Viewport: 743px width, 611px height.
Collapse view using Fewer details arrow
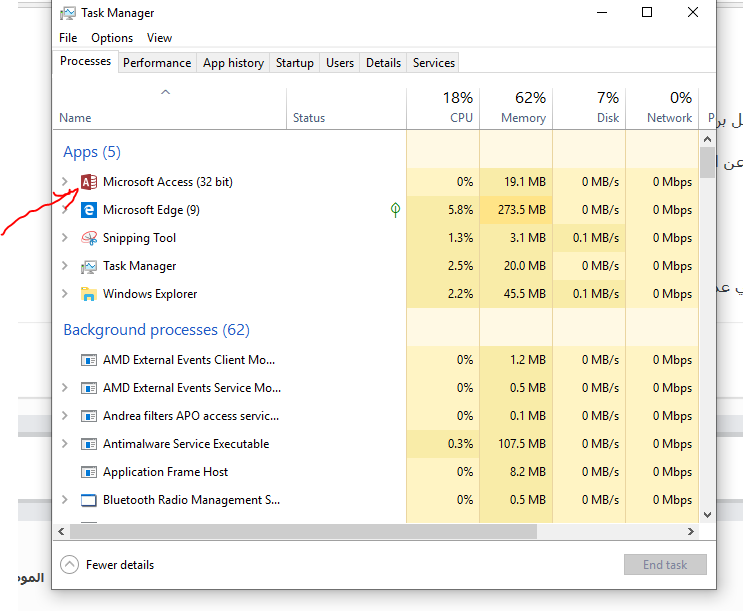(69, 565)
